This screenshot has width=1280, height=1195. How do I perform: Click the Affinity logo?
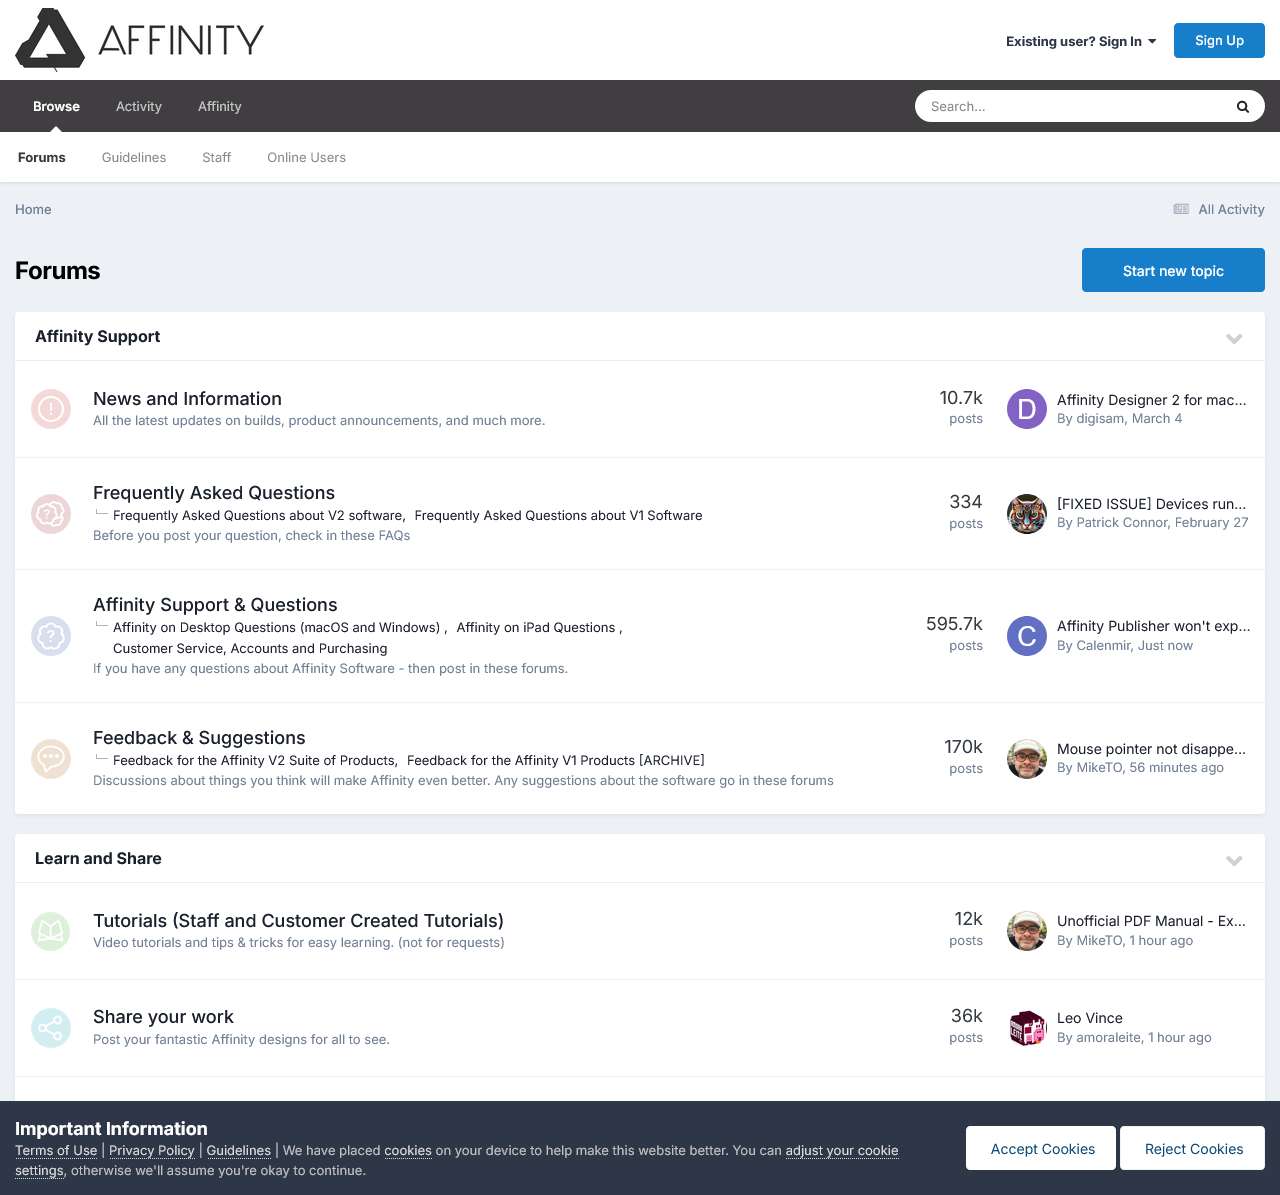140,40
